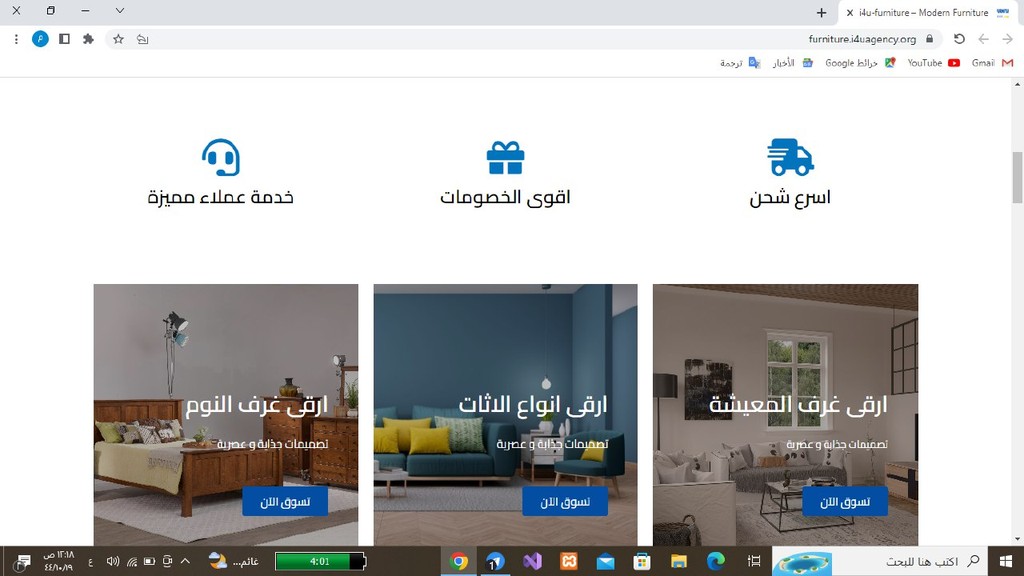Open the Gmail bookmark
Image resolution: width=1024 pixels, height=576 pixels.
coord(992,63)
